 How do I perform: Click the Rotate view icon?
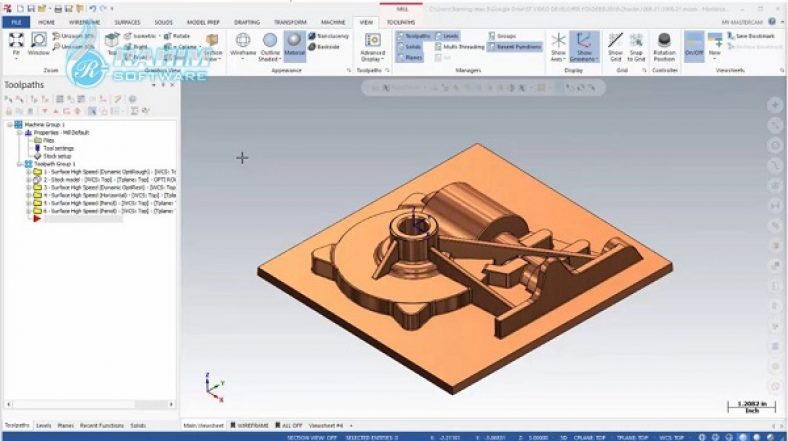(x=177, y=36)
